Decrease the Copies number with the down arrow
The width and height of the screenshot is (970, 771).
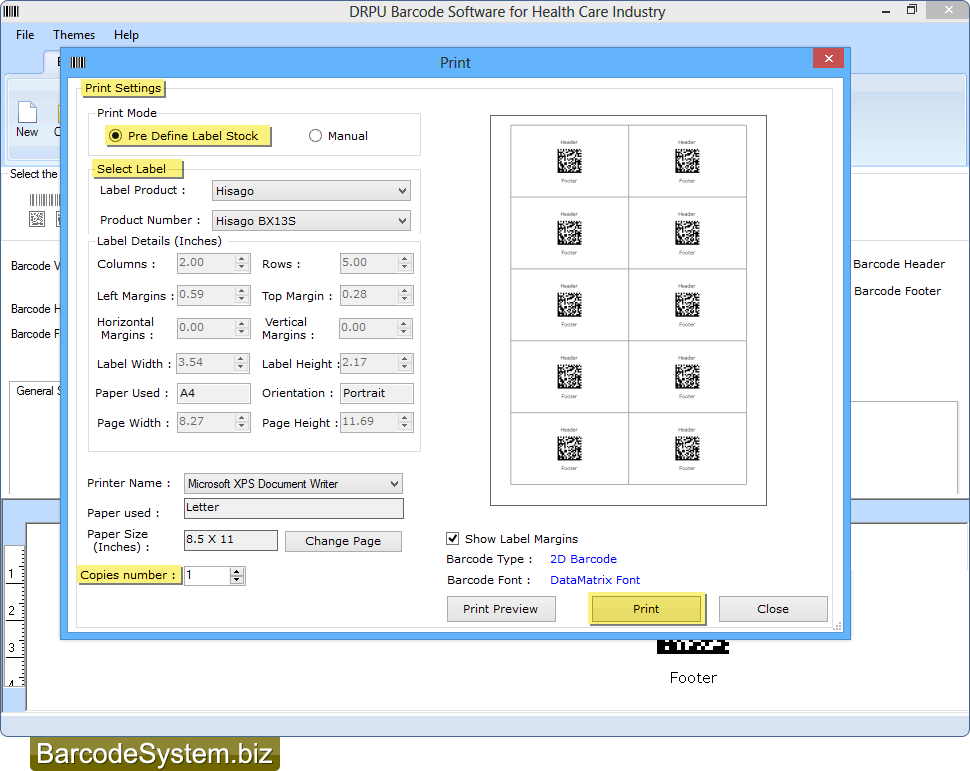237,580
